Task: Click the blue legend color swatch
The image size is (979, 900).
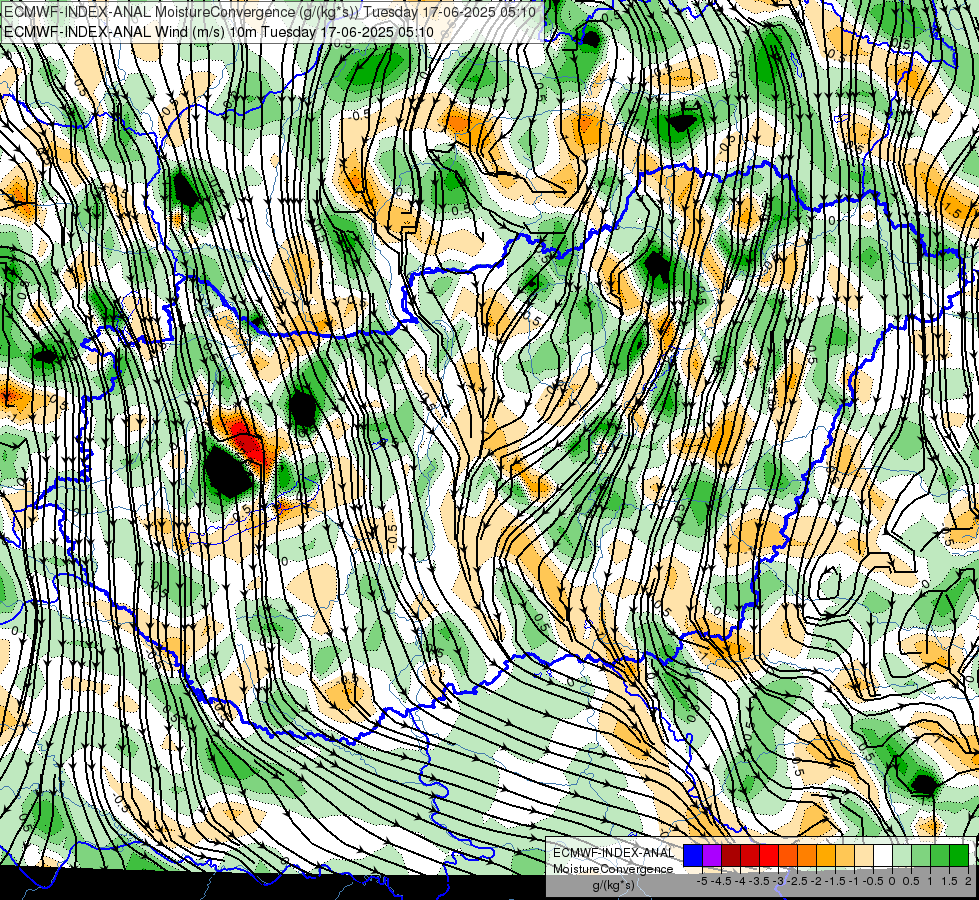Action: [693, 855]
